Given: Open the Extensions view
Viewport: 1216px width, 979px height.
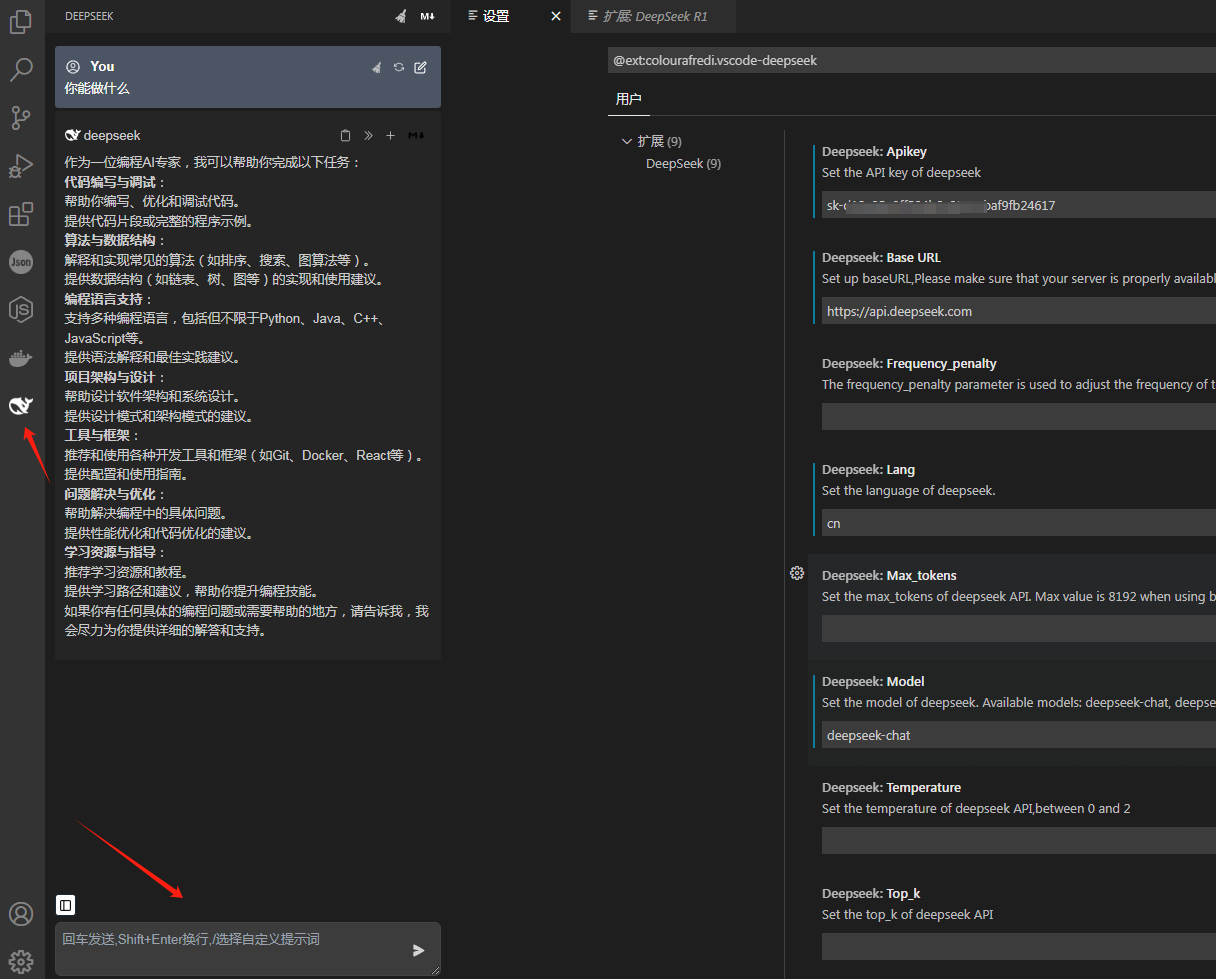Looking at the screenshot, I should coord(21,214).
